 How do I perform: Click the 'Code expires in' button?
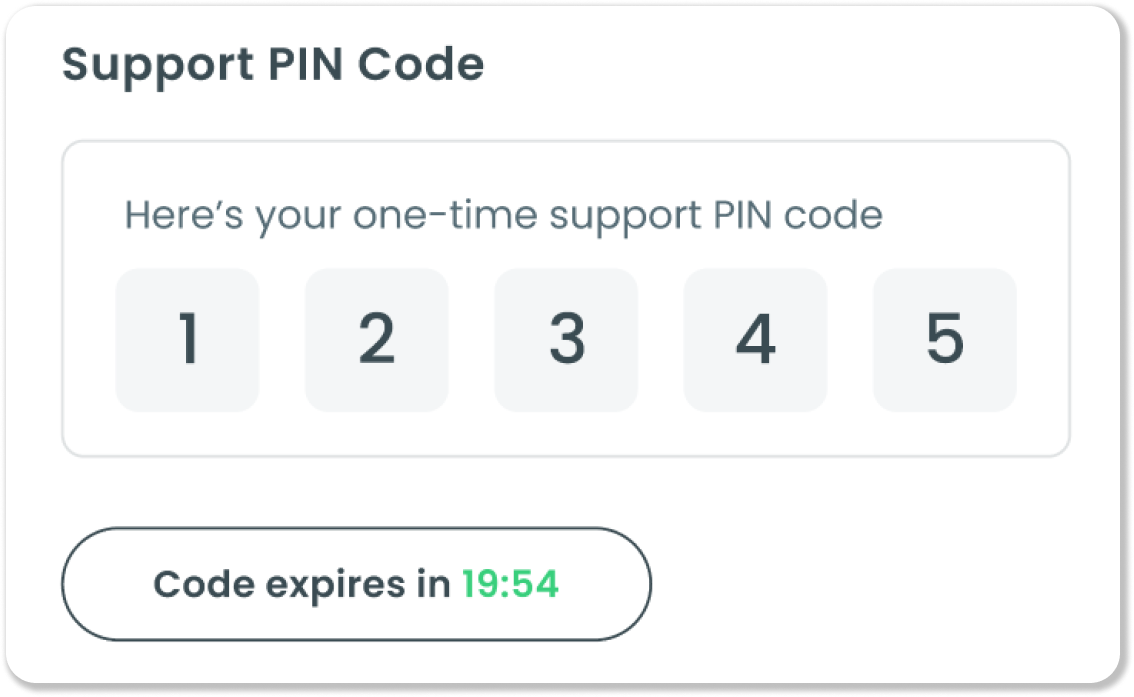[356, 584]
